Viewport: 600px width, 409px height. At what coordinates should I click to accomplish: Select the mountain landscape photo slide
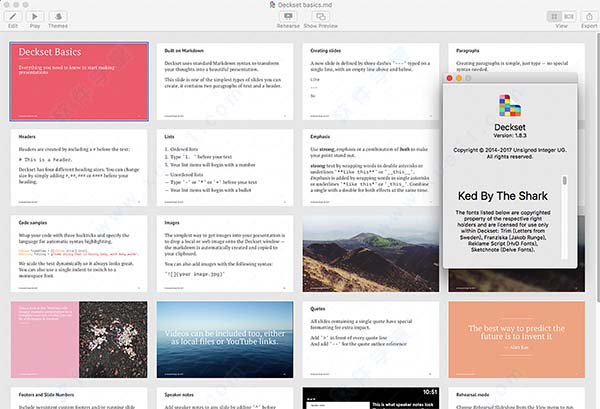[x=371, y=254]
